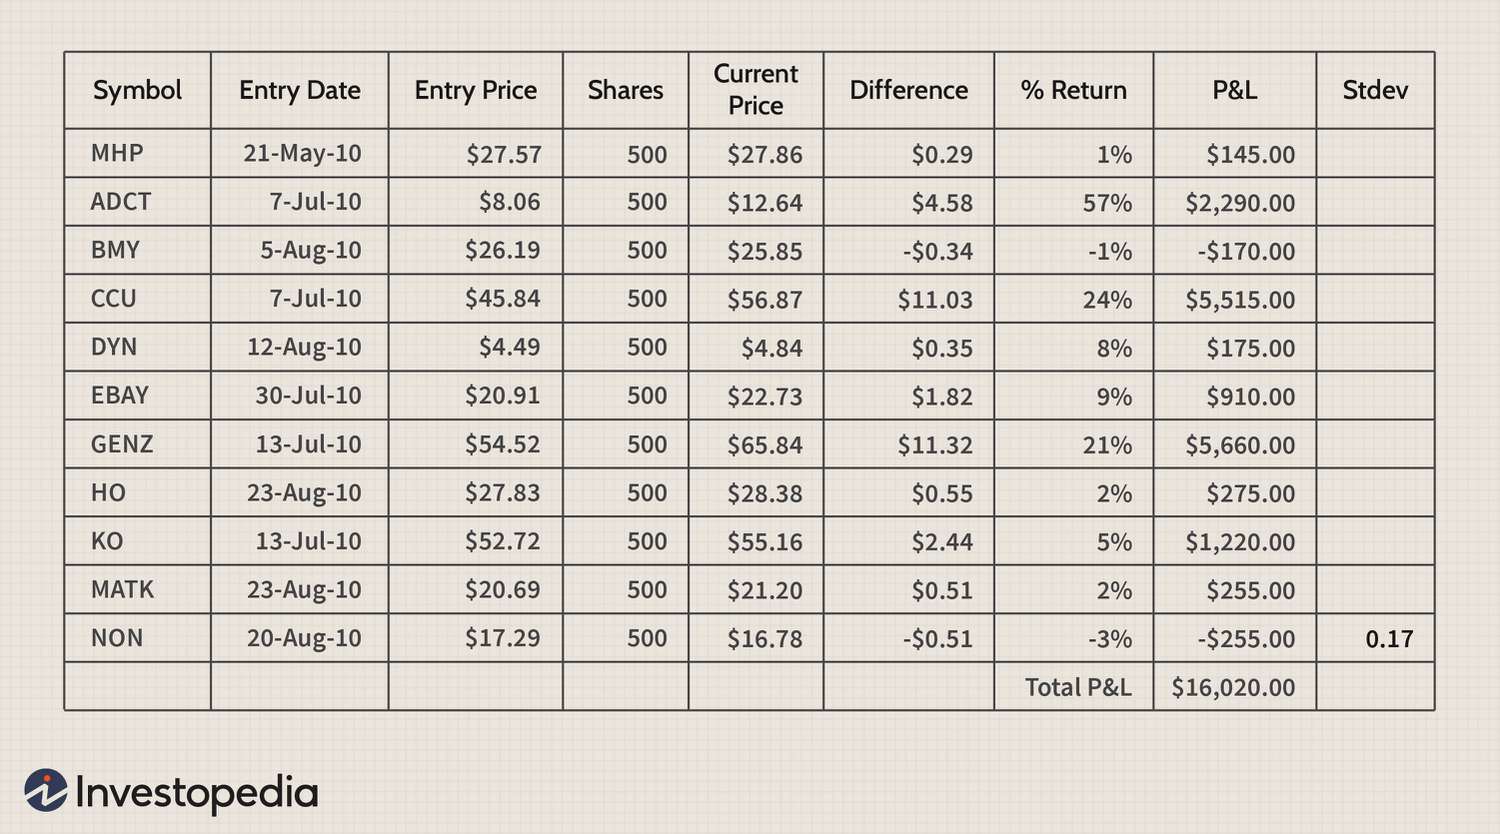Click the MATK symbol cell

click(x=137, y=590)
